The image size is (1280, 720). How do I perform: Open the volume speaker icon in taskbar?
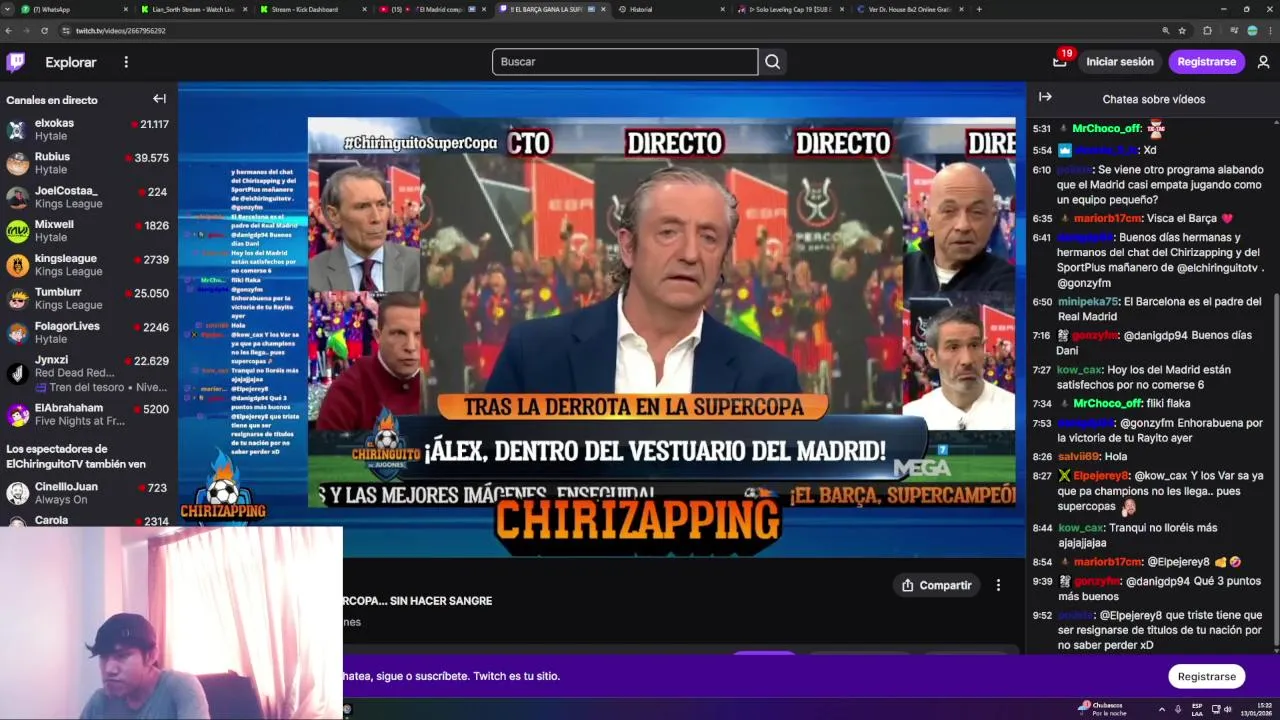[1228, 709]
